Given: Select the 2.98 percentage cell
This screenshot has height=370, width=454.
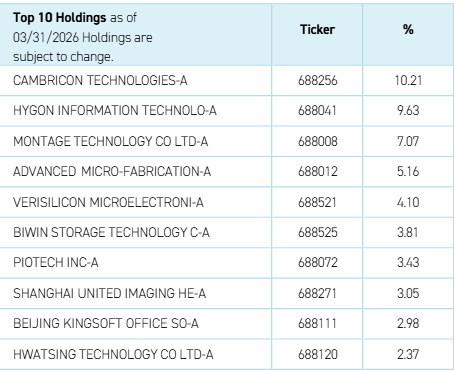Looking at the screenshot, I should coord(408,323).
